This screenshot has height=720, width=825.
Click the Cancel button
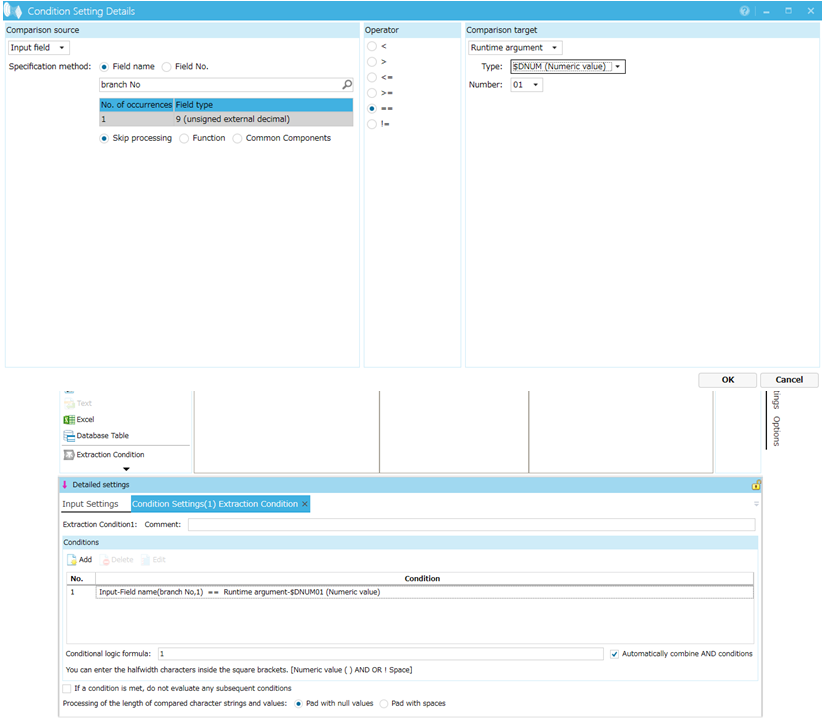(x=789, y=380)
